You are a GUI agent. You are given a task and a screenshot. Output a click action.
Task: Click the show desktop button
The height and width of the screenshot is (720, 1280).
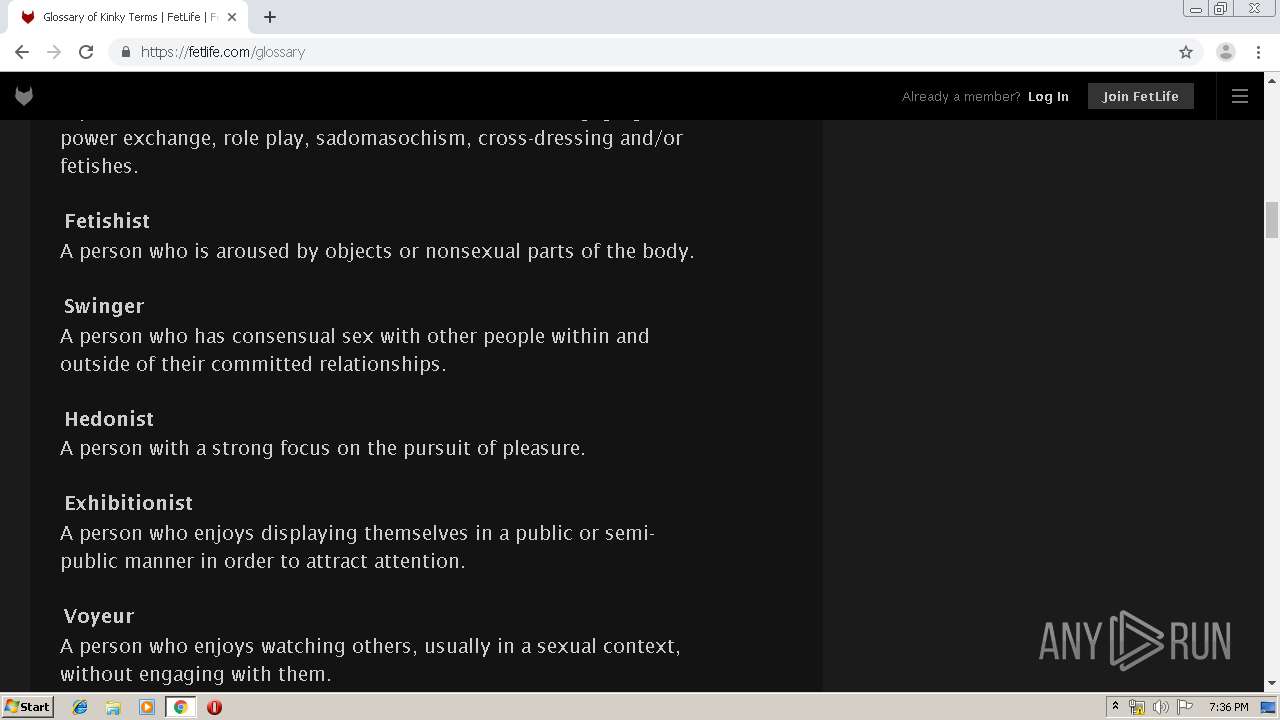[x=1269, y=707]
